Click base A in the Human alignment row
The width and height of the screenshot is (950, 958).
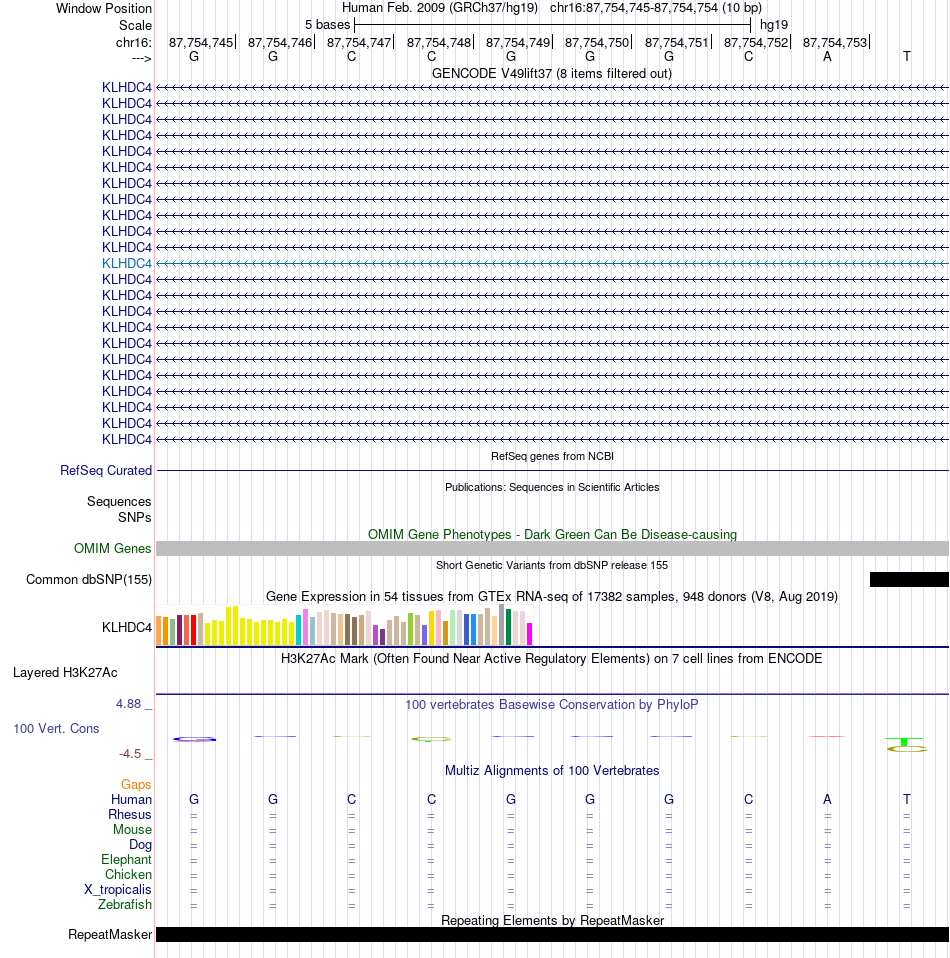coord(827,800)
